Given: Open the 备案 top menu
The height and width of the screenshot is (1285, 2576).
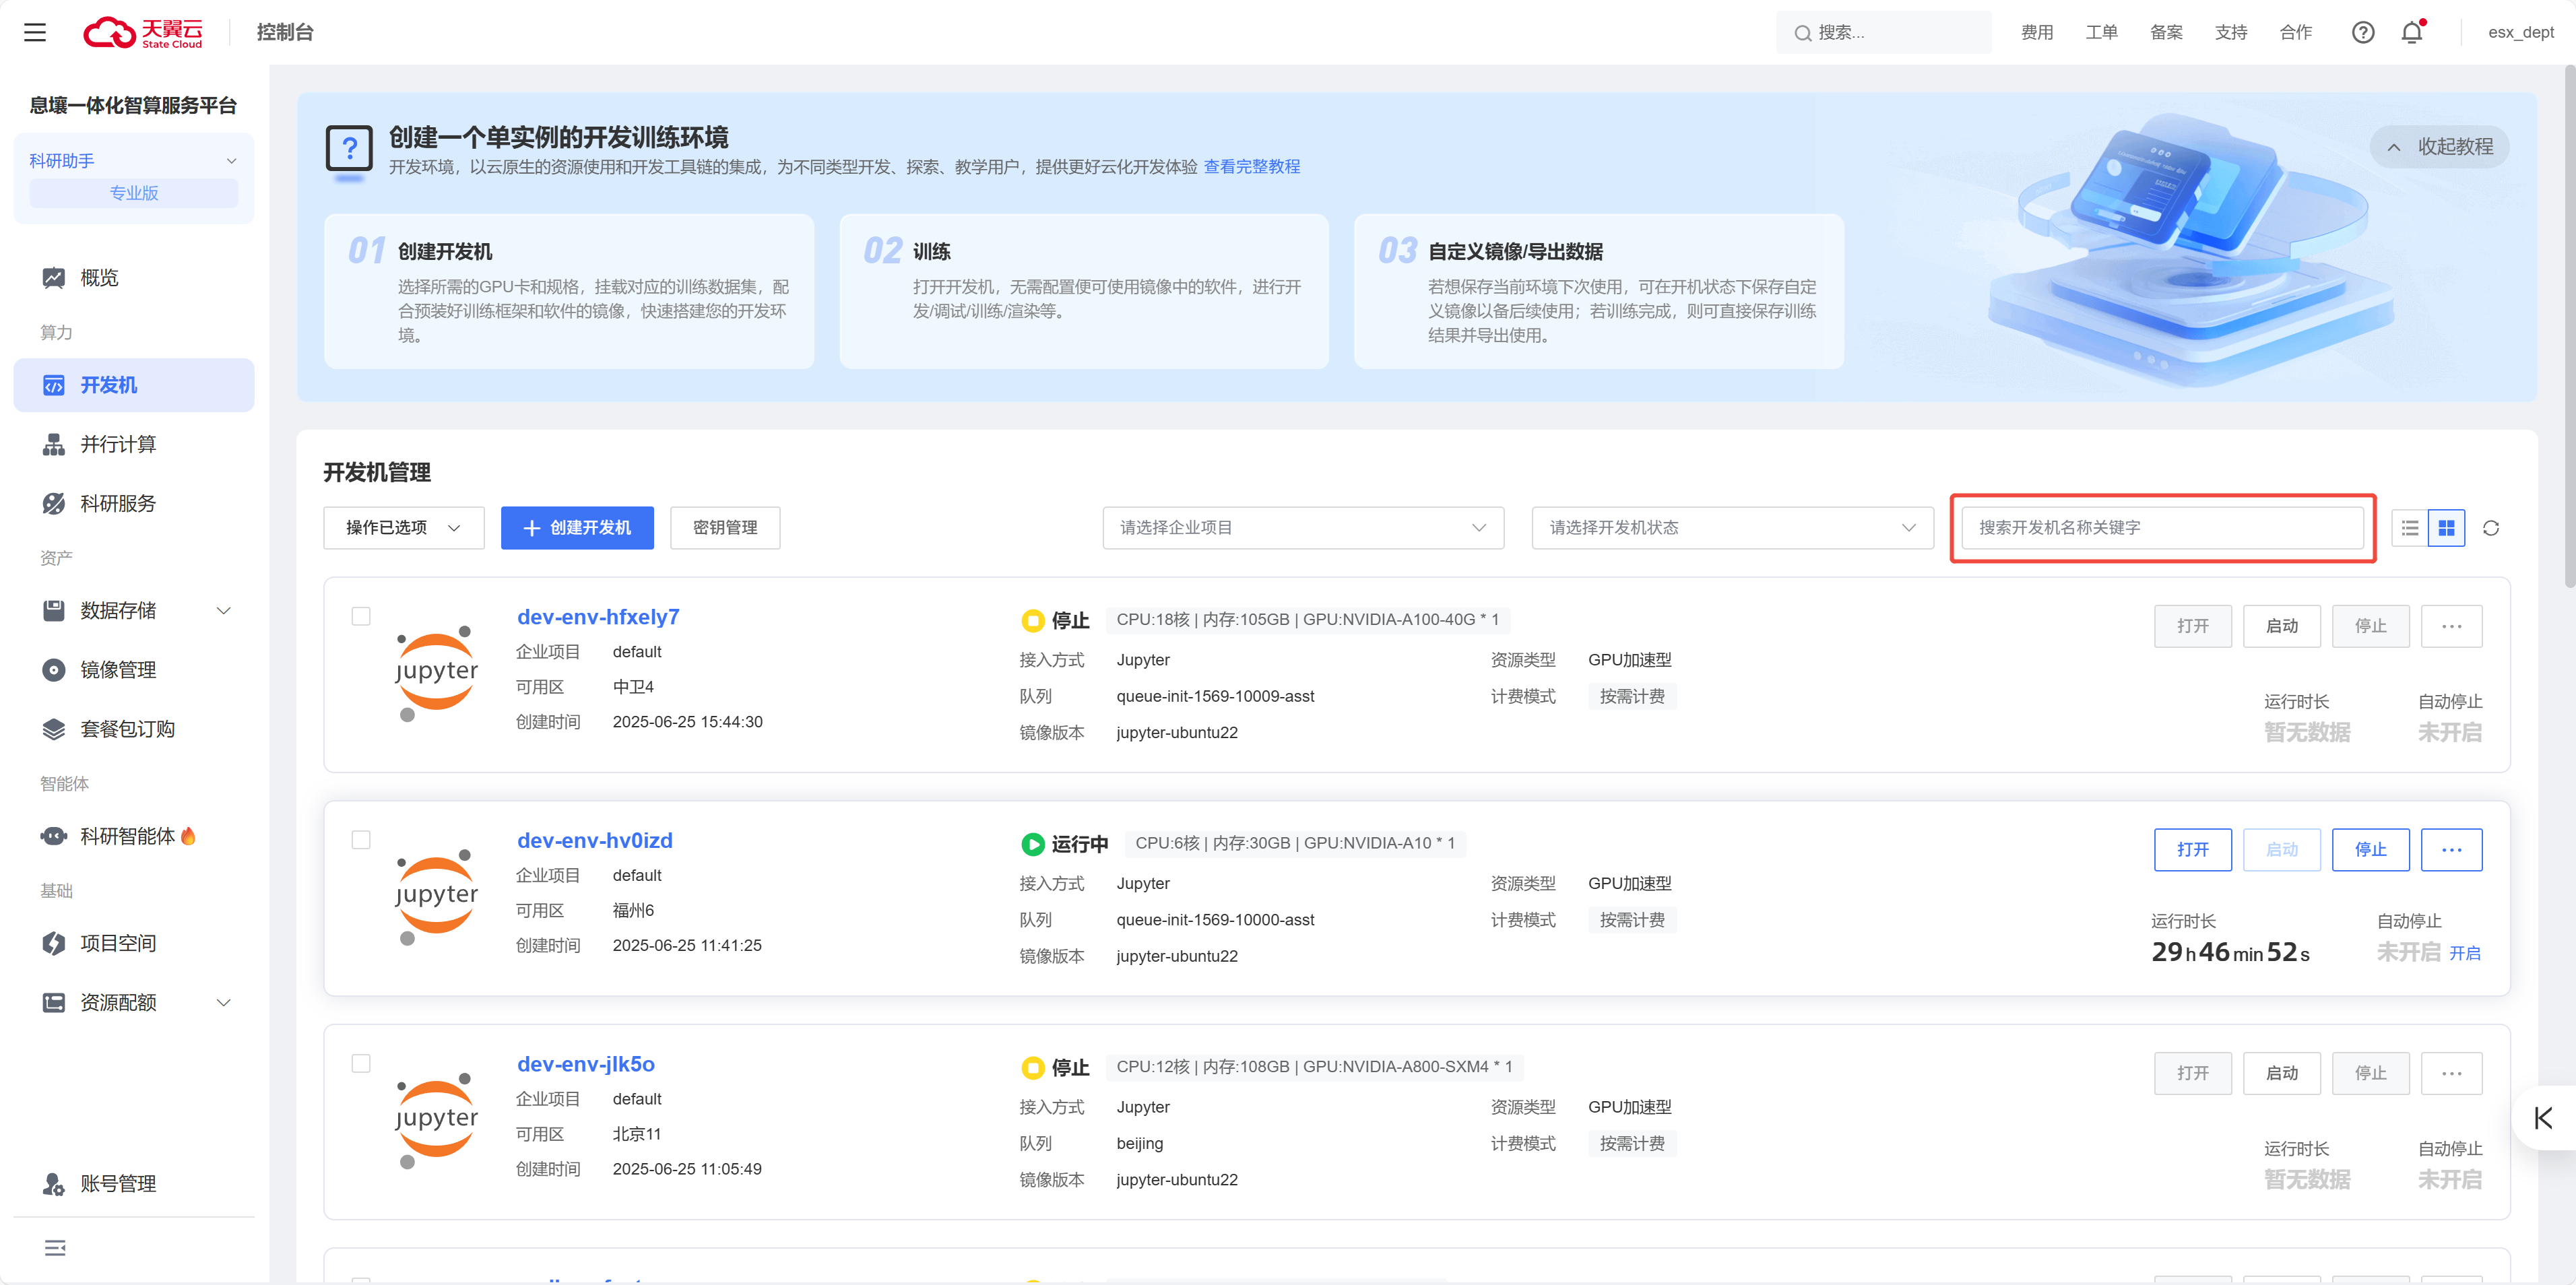Looking at the screenshot, I should pos(2166,32).
